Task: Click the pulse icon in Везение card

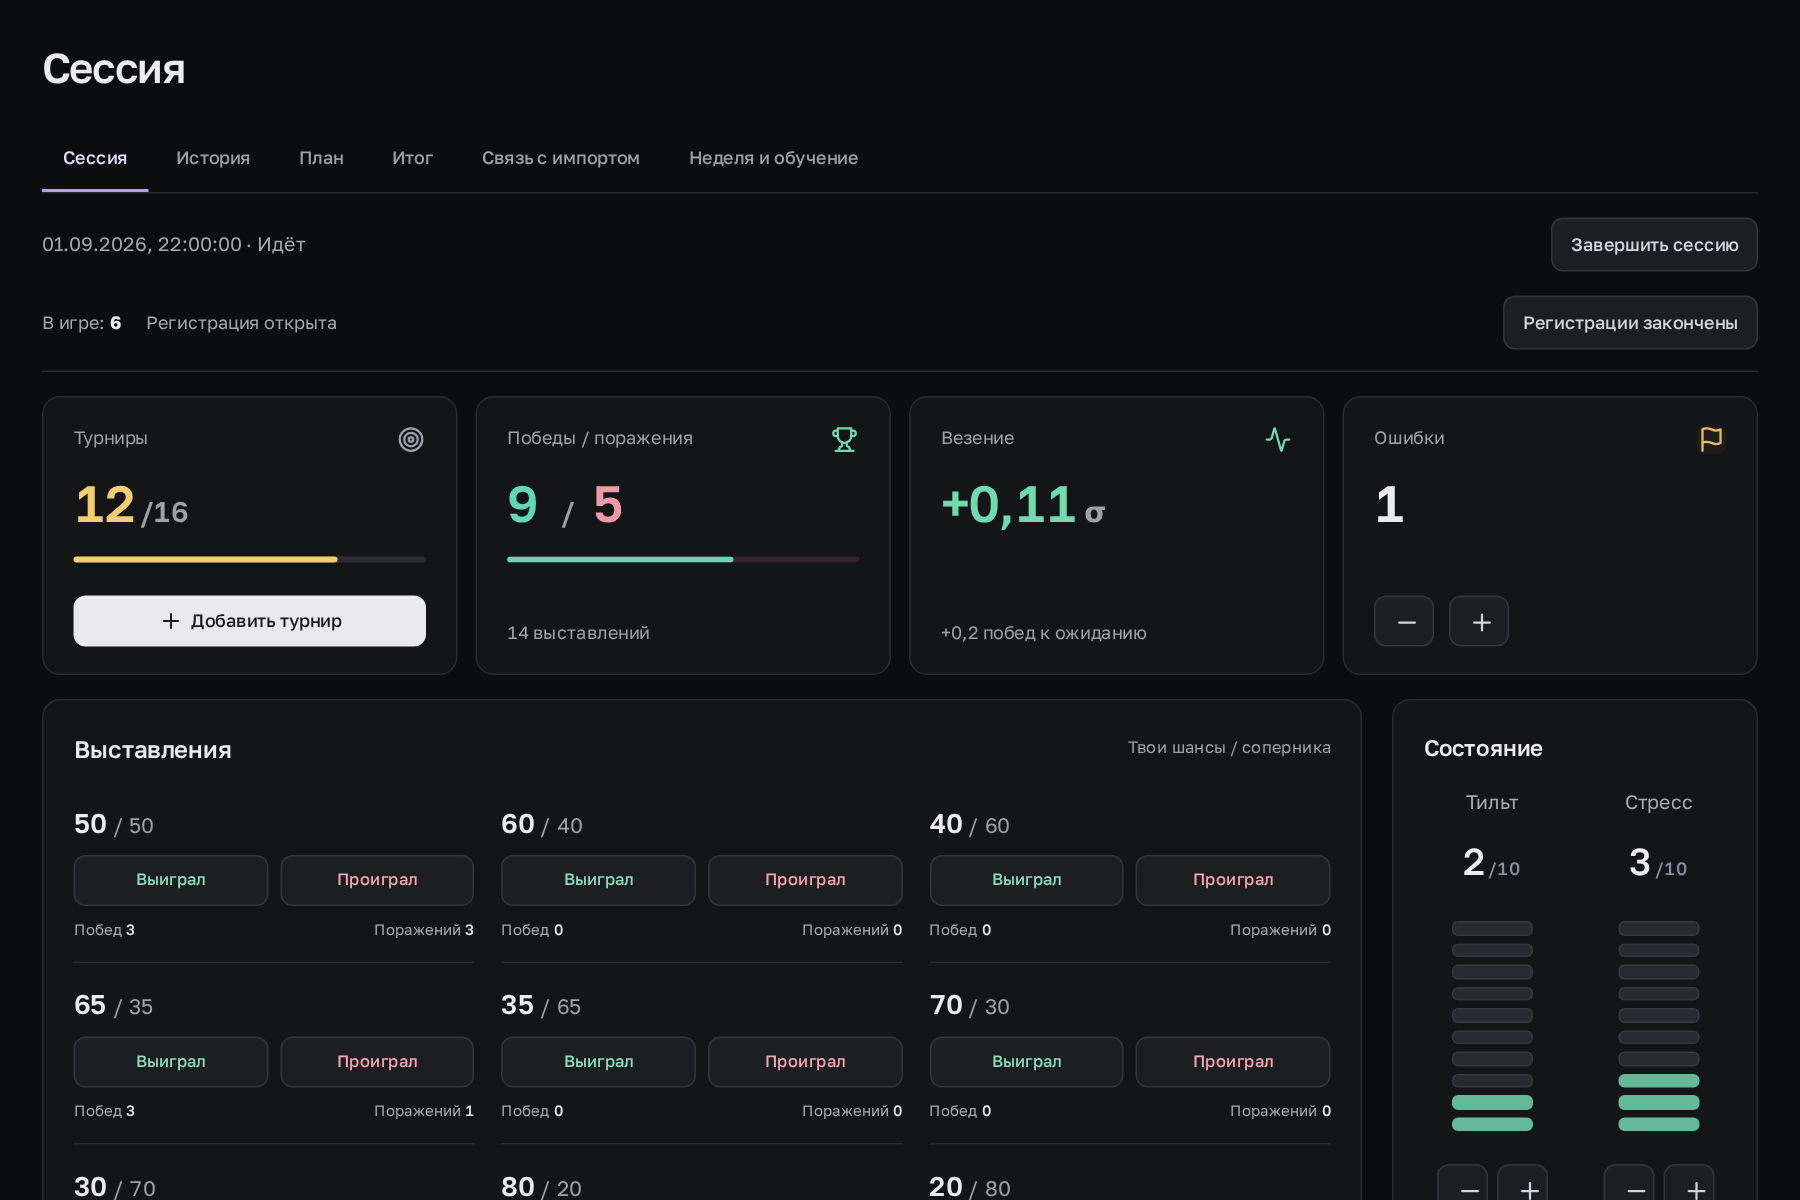Action: [1278, 439]
